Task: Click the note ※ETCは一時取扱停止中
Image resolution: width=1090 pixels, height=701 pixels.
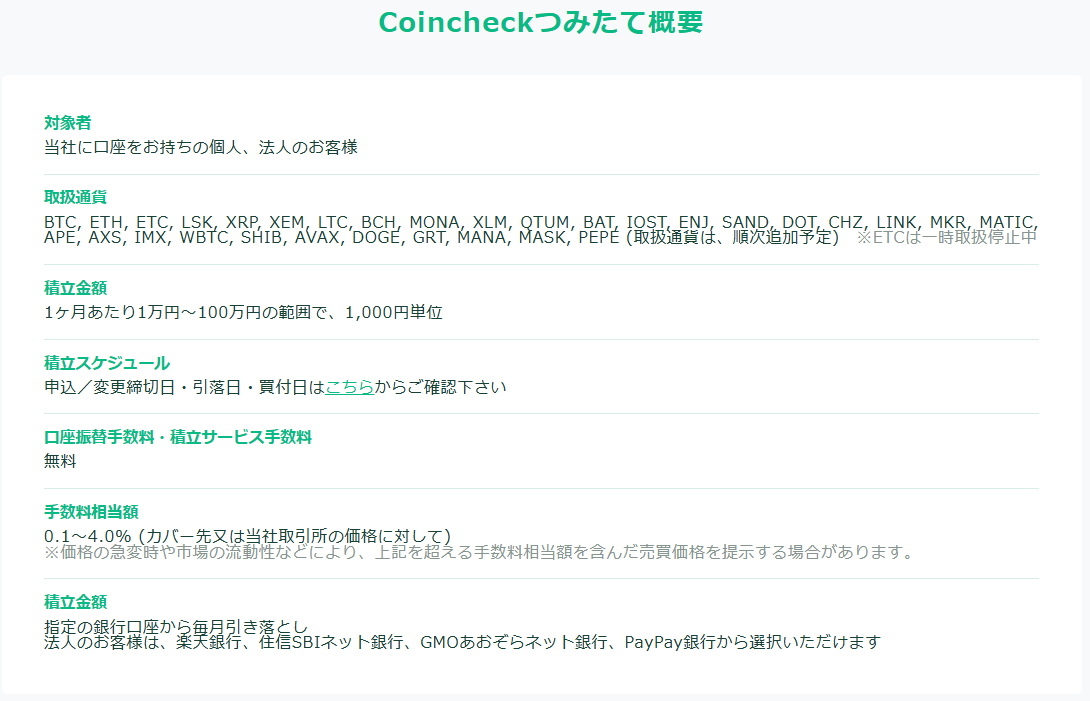Action: [946, 237]
